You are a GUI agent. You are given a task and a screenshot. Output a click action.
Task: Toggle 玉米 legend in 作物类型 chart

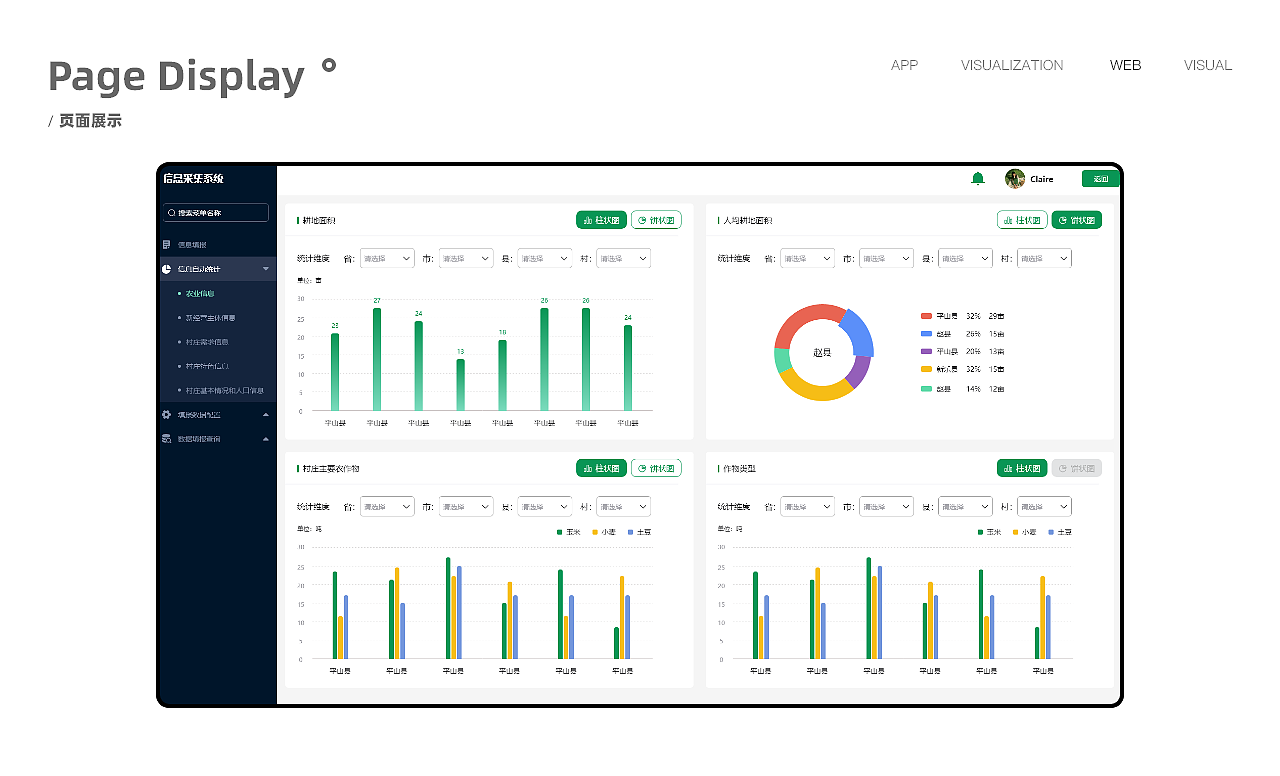[x=989, y=532]
